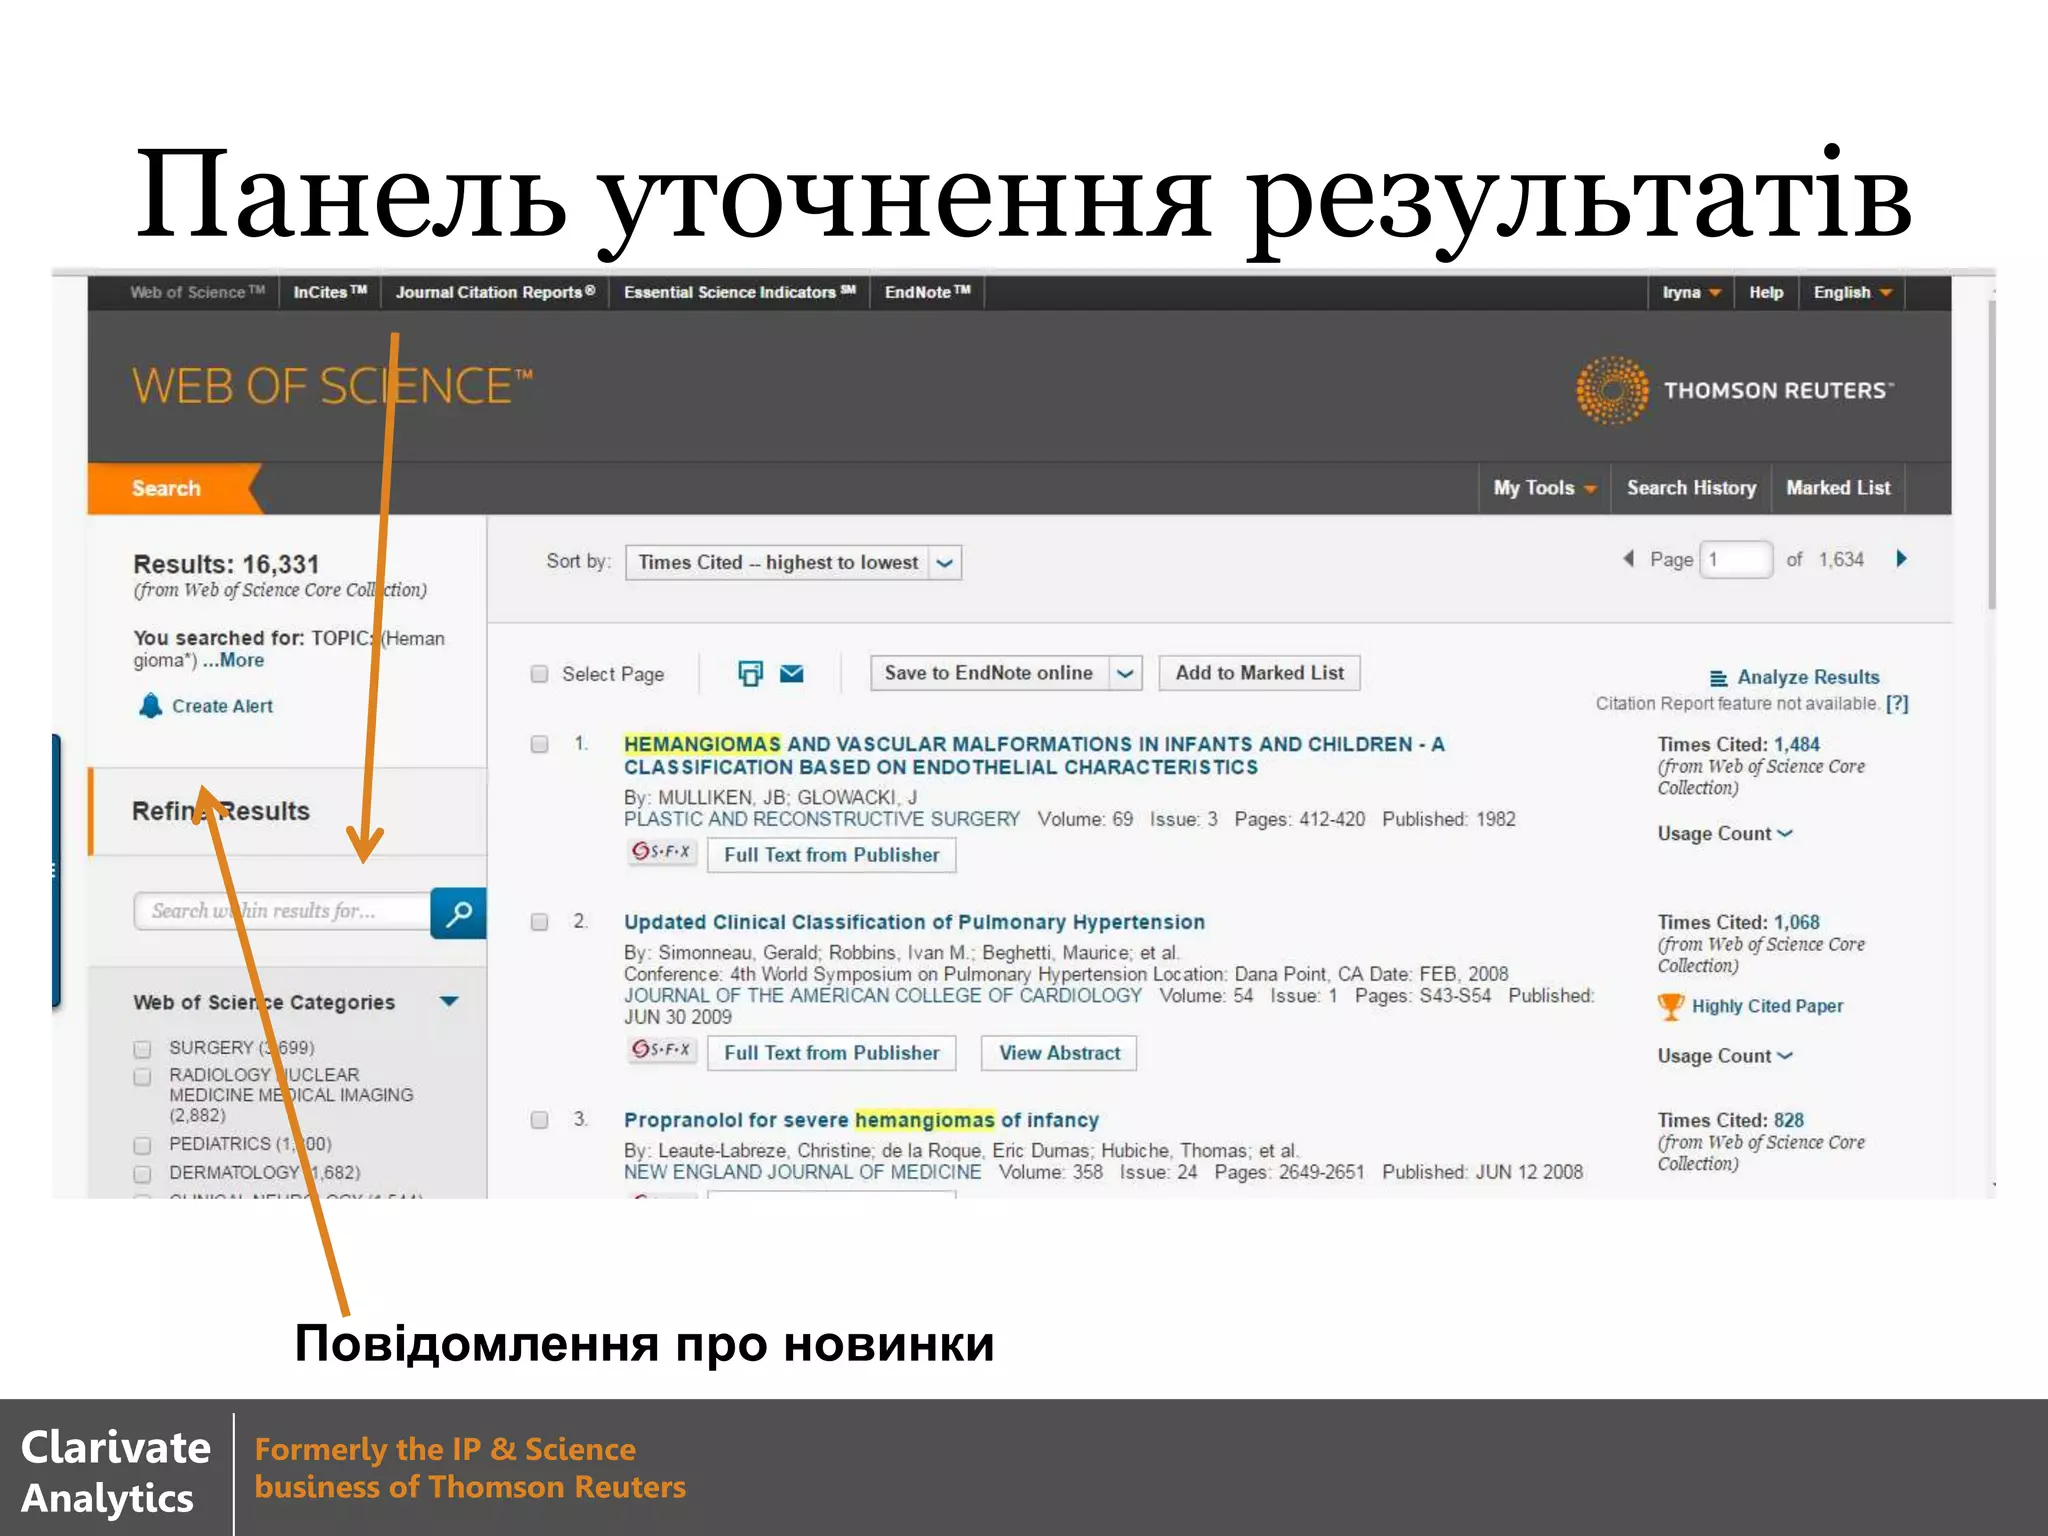Click Save to EndNote online button
Image resolution: width=2048 pixels, height=1536 pixels.
point(989,673)
